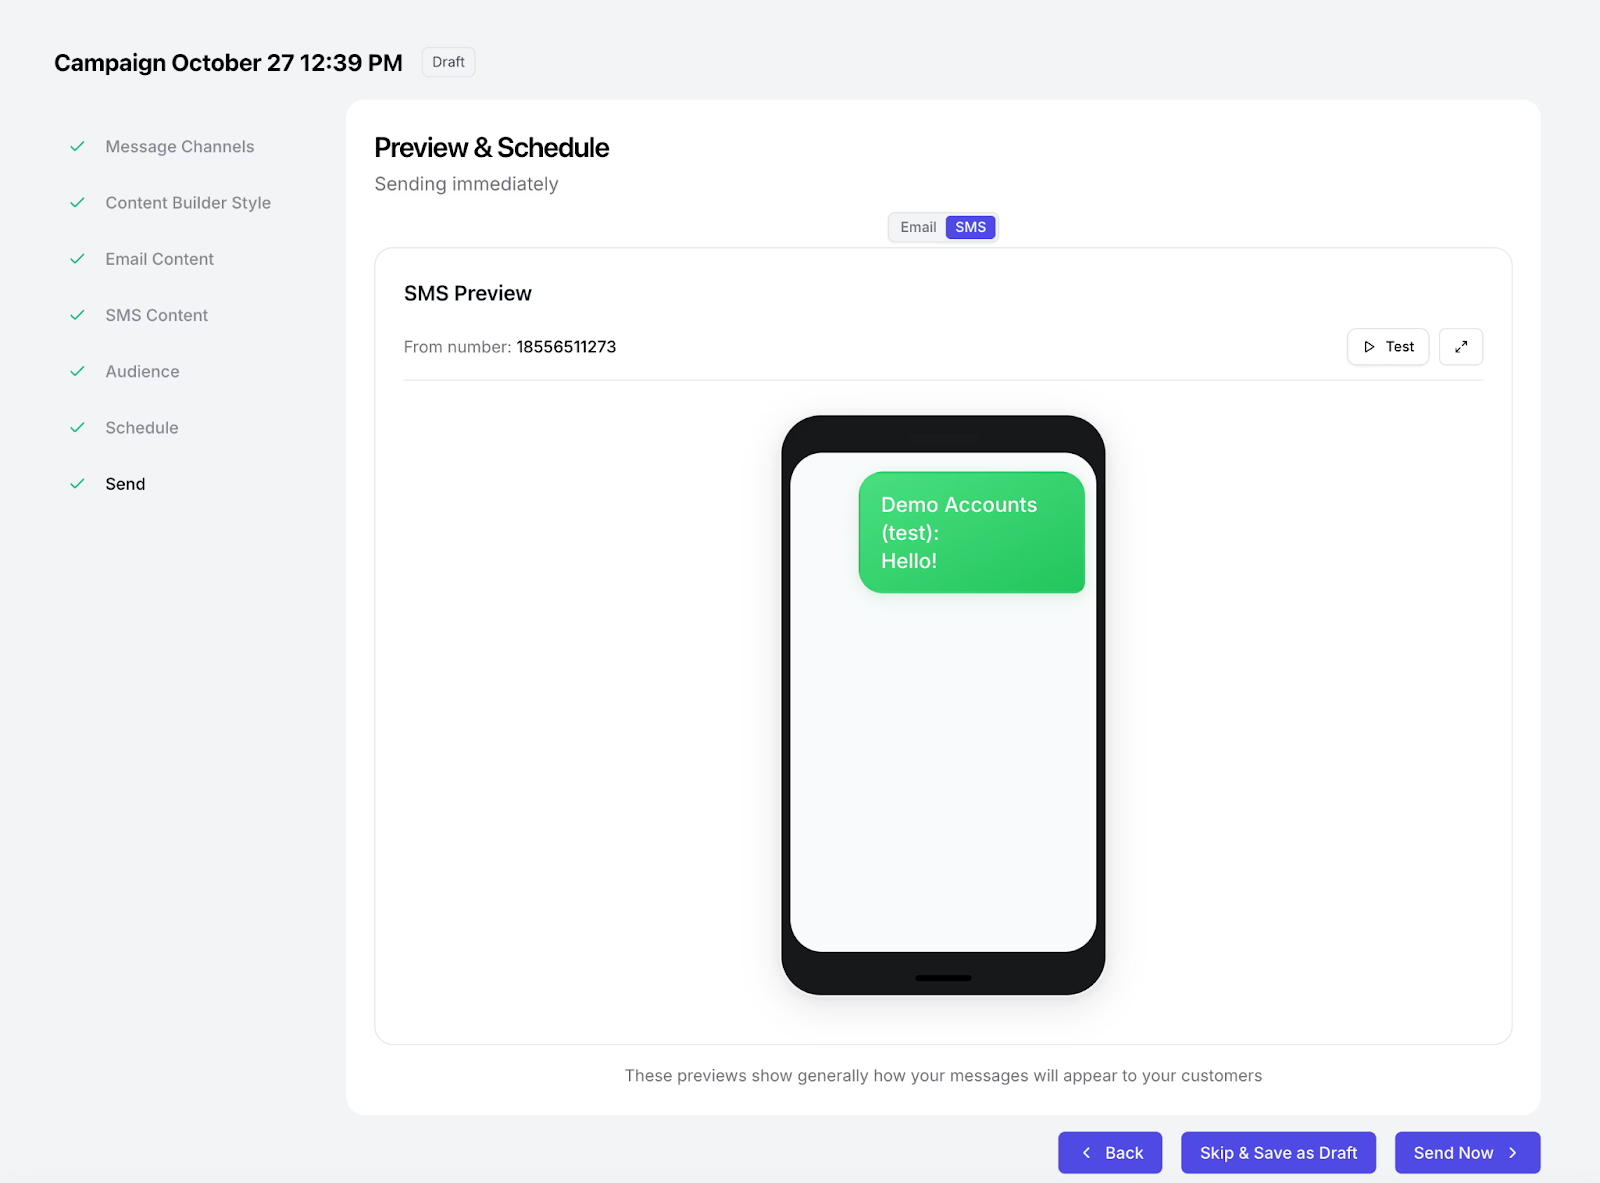This screenshot has width=1600, height=1183.
Task: Click the checkmark beside Audience step
Action: point(78,371)
